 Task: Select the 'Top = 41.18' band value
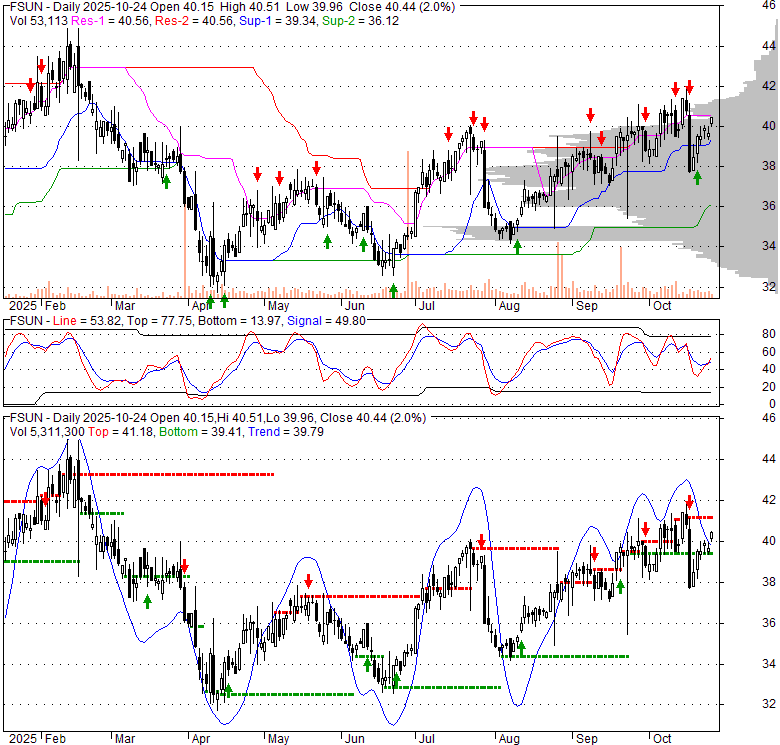click(120, 432)
